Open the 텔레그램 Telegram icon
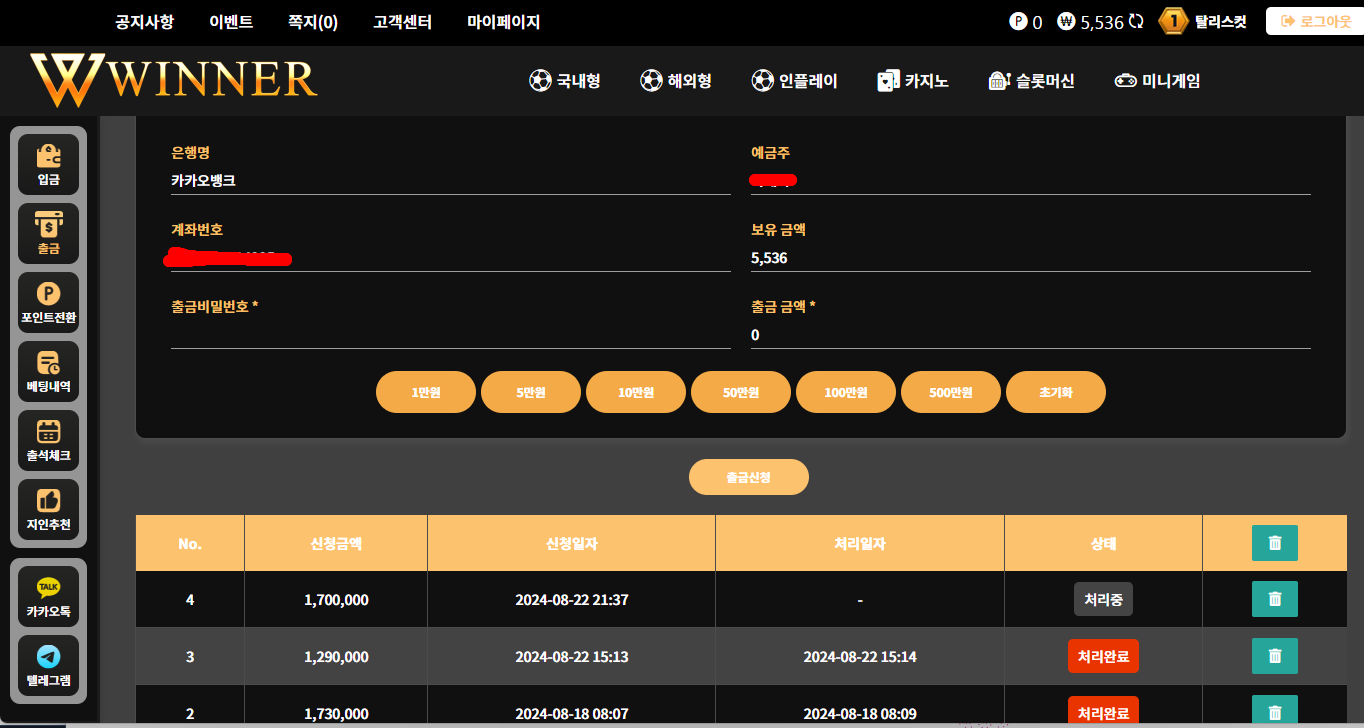1364x728 pixels. 48,666
